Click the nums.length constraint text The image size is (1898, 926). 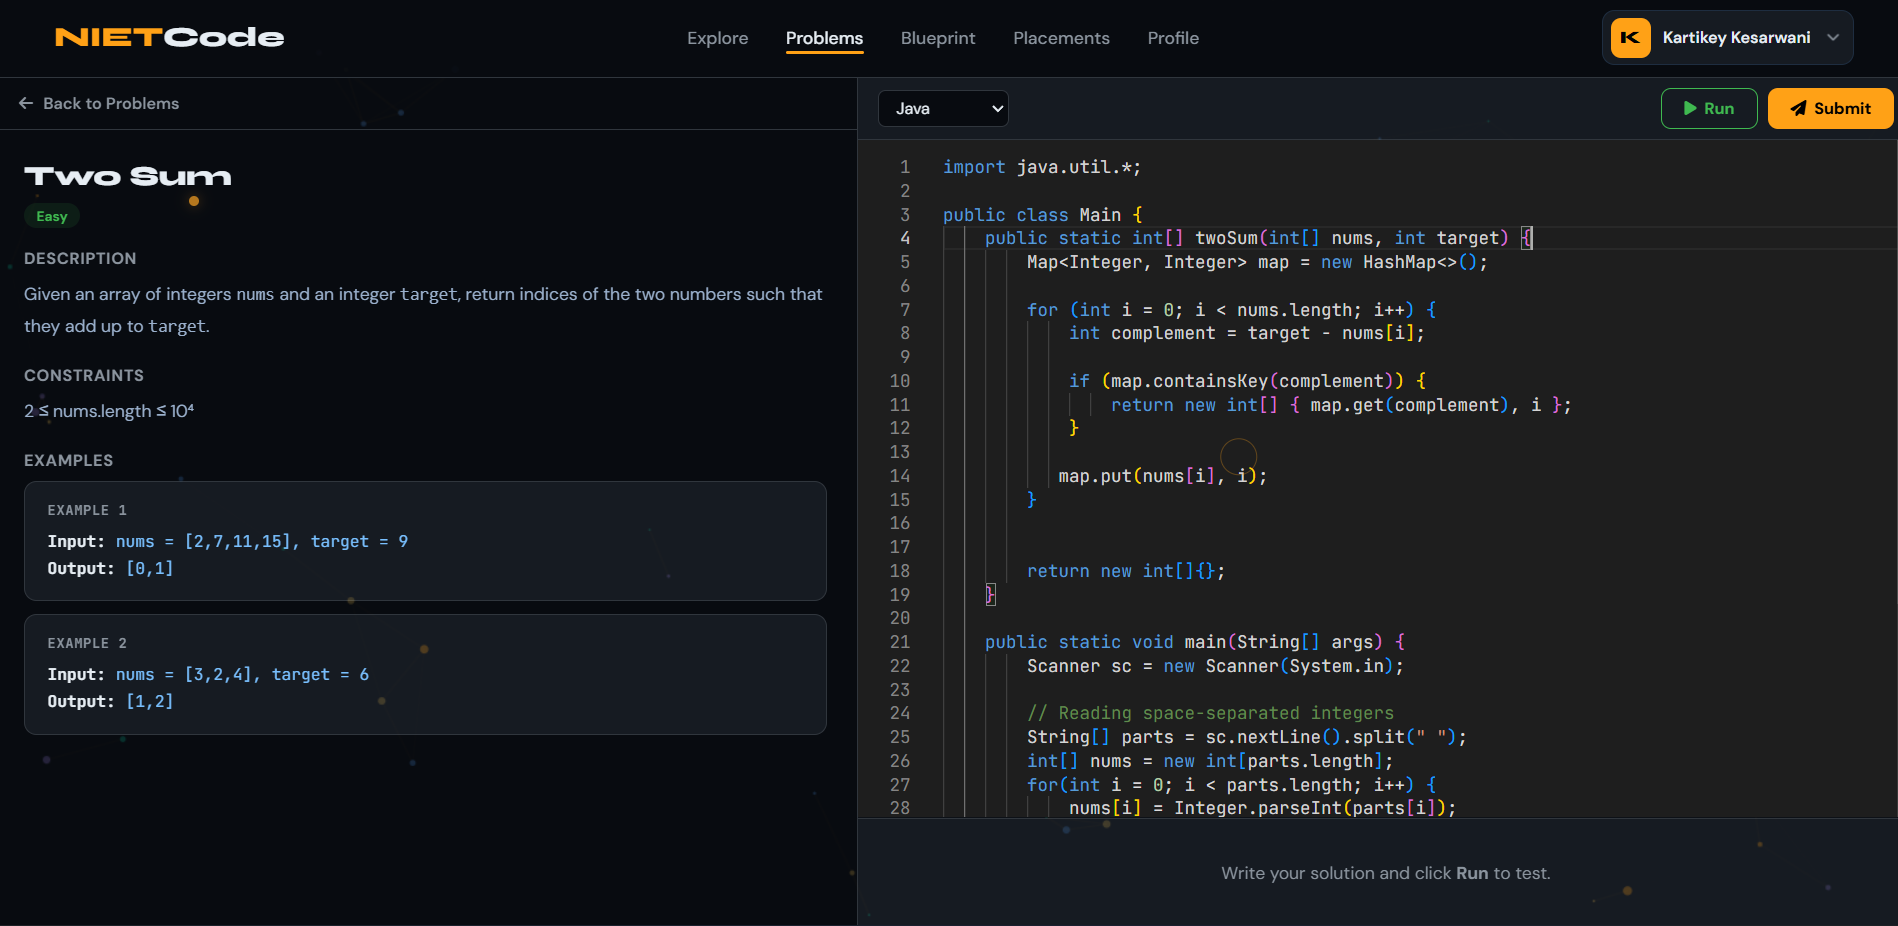109,411
